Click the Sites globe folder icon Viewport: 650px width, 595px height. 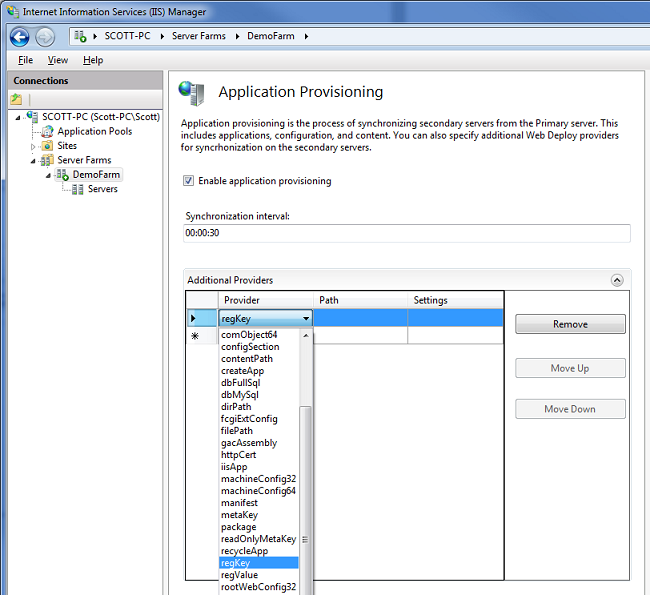coord(48,146)
